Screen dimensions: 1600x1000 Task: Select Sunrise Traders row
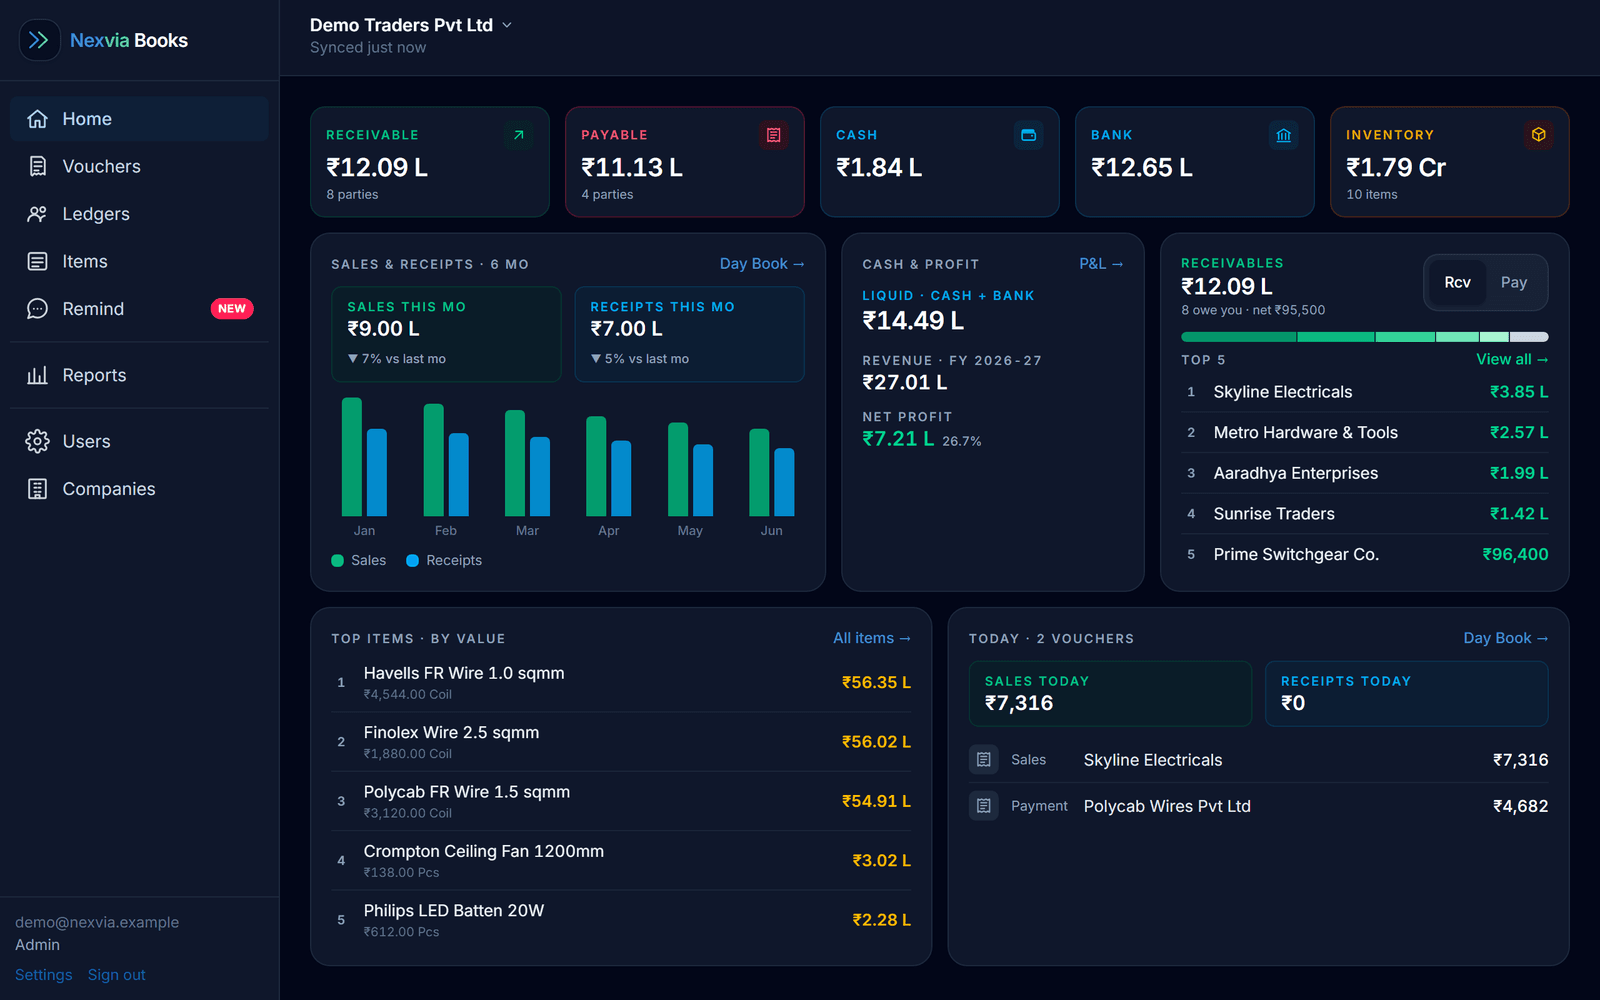click(1365, 514)
